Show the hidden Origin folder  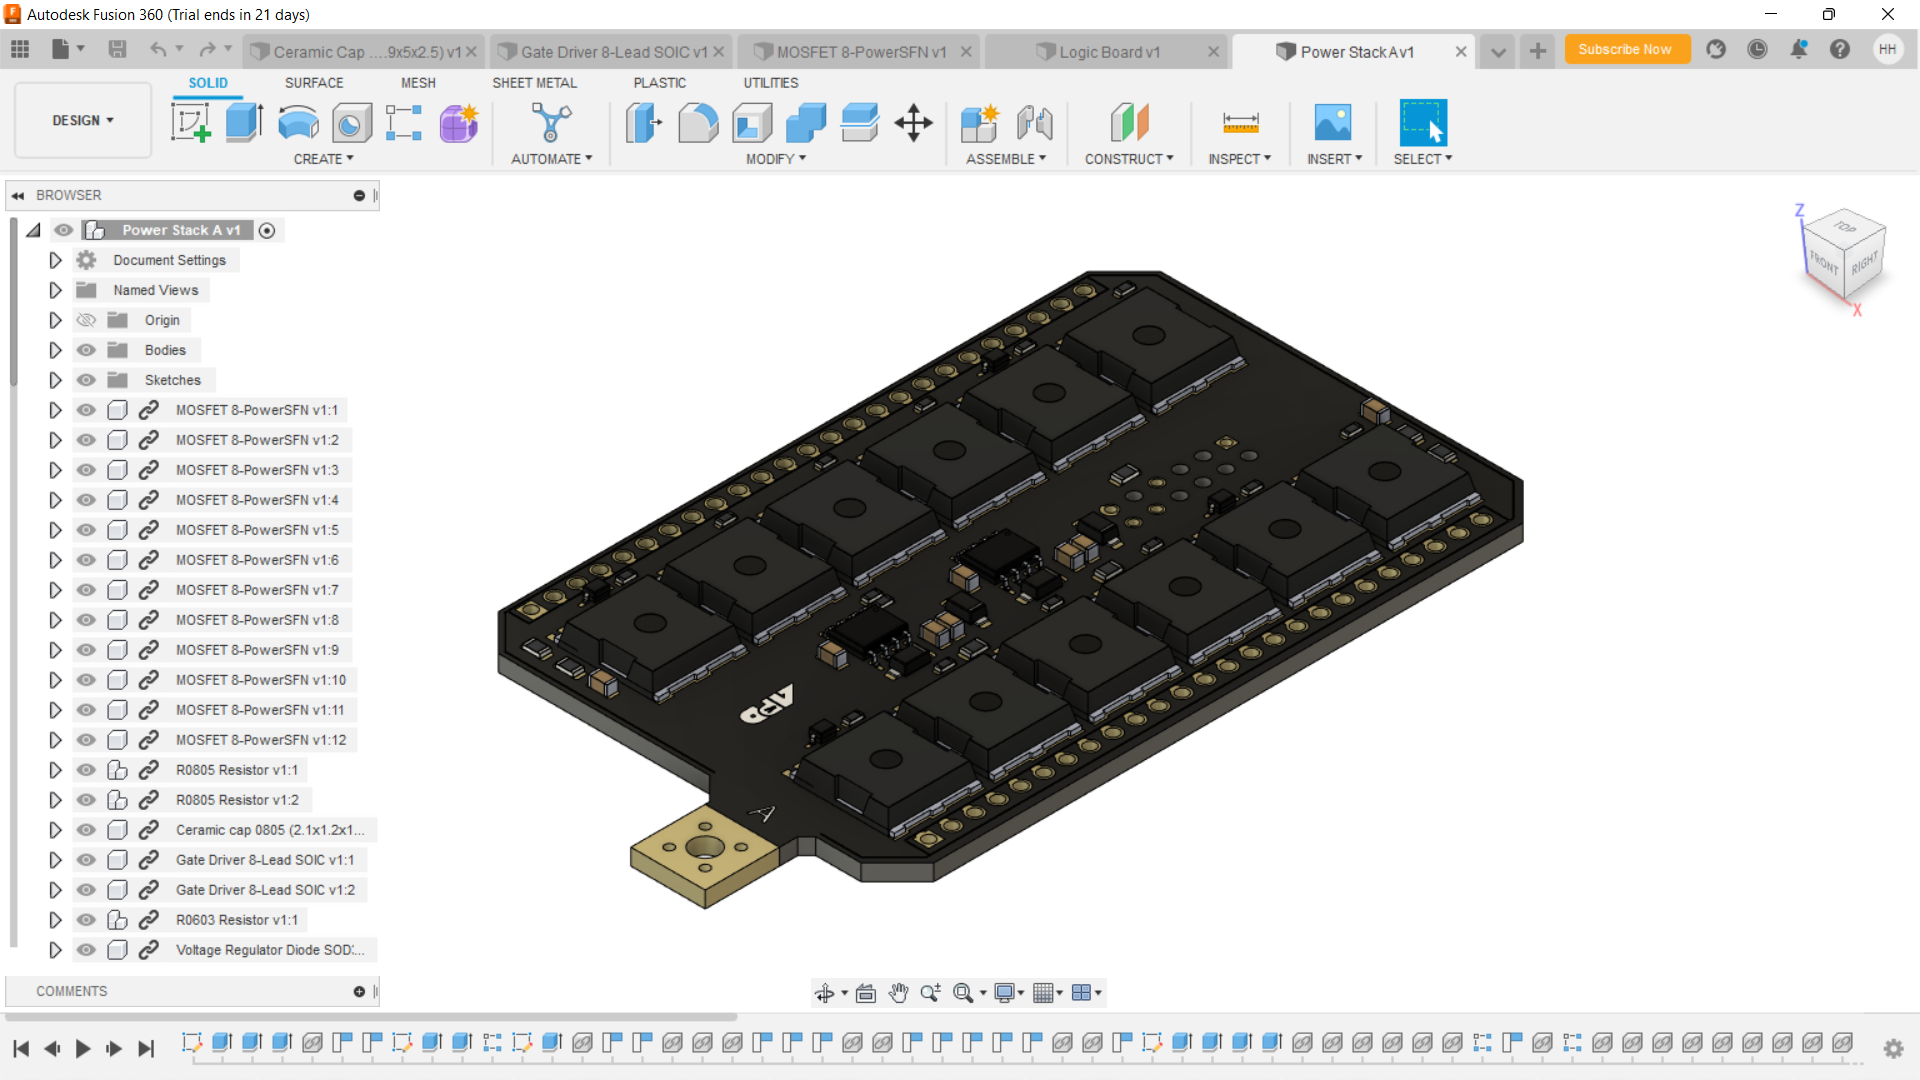pos(87,320)
